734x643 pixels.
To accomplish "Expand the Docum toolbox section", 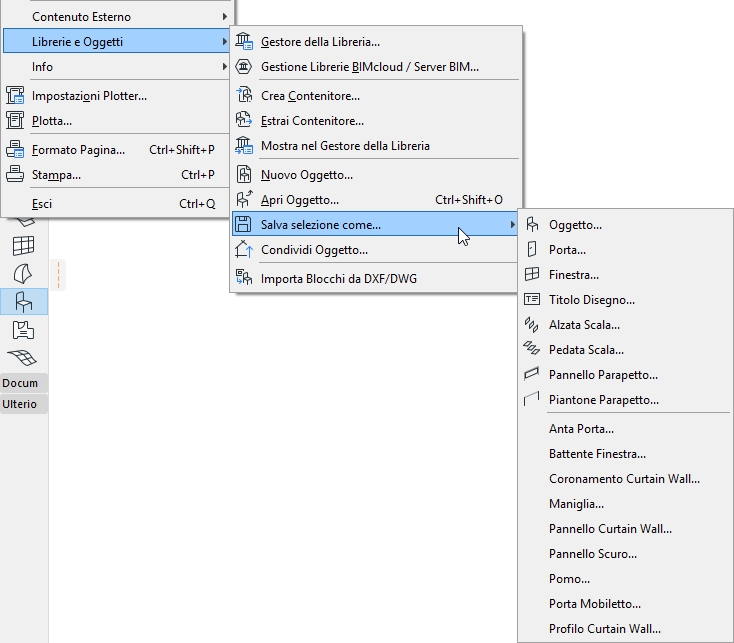I will coord(24,383).
